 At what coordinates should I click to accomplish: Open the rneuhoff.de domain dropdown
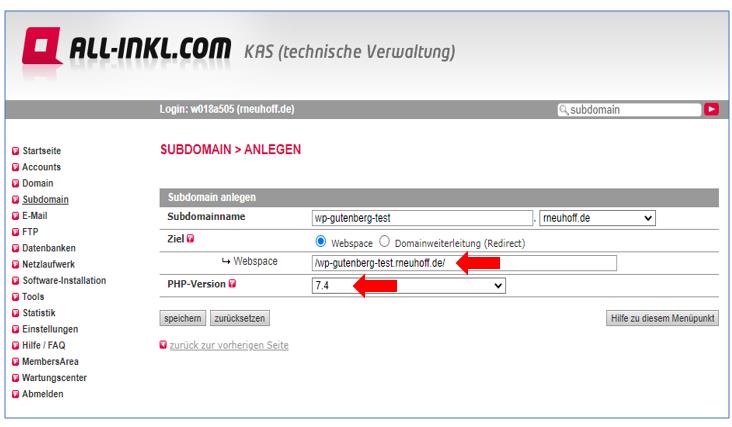(x=598, y=217)
